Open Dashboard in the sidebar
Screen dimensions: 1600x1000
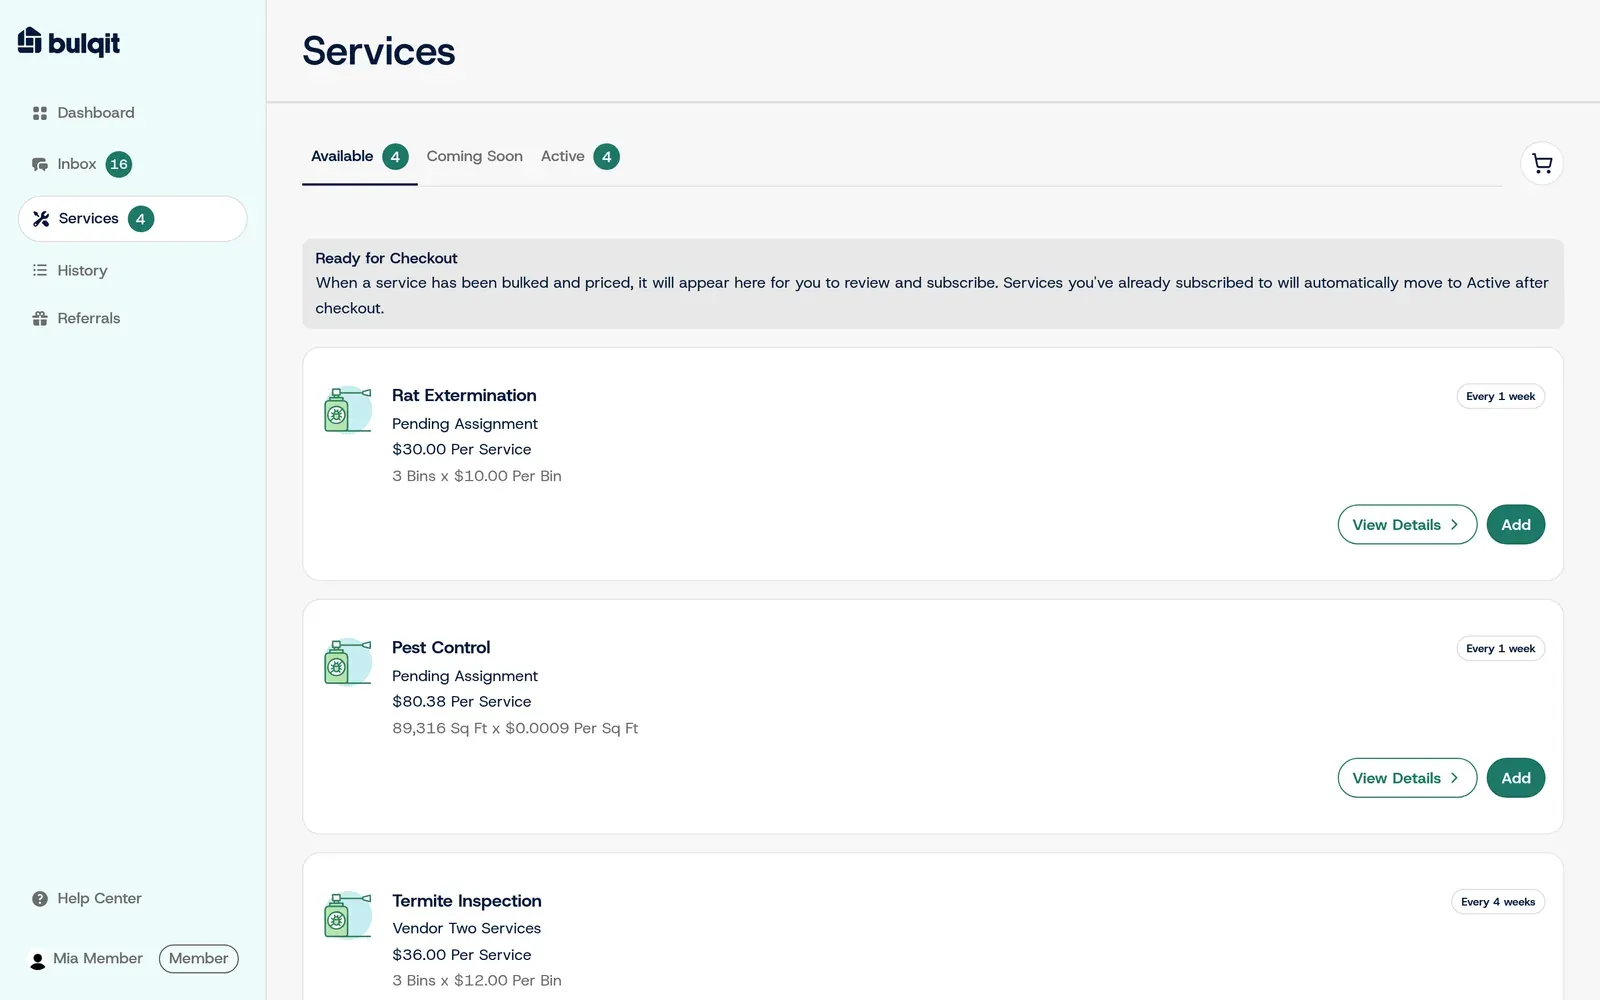click(x=96, y=113)
